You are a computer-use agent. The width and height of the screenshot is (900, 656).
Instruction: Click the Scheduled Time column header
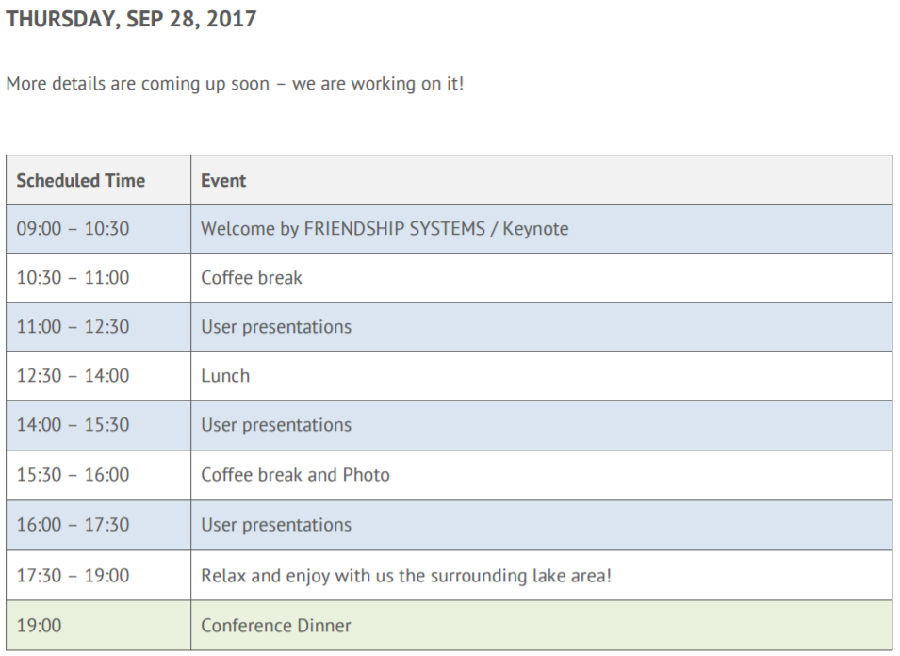[x=81, y=181]
